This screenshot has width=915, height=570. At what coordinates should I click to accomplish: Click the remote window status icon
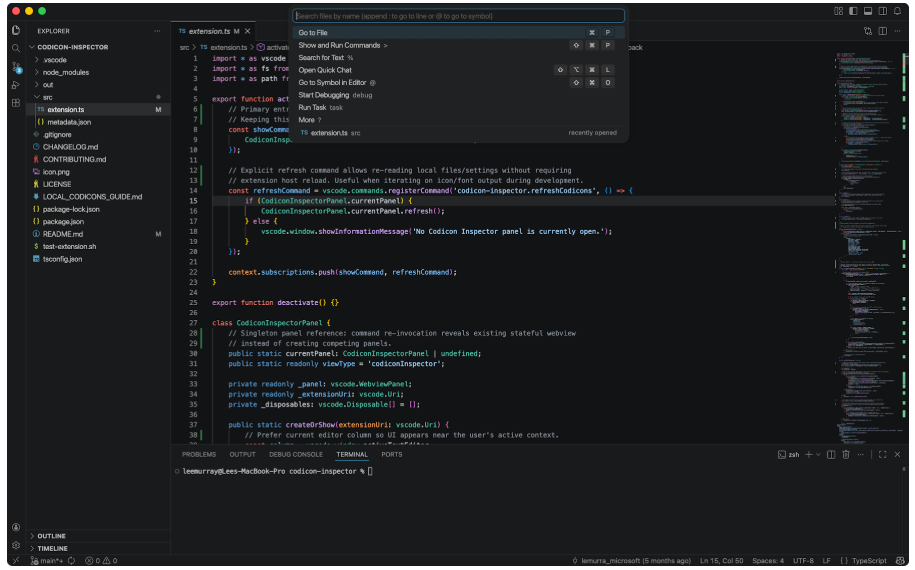pyautogui.click(x=16, y=561)
